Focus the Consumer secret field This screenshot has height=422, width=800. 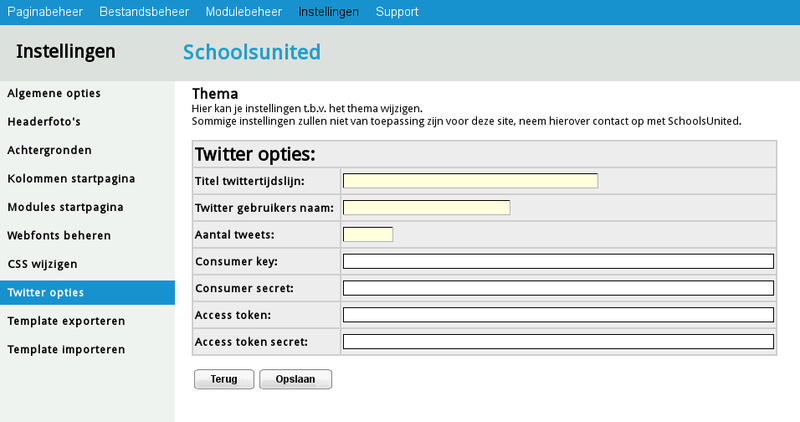pyautogui.click(x=558, y=288)
